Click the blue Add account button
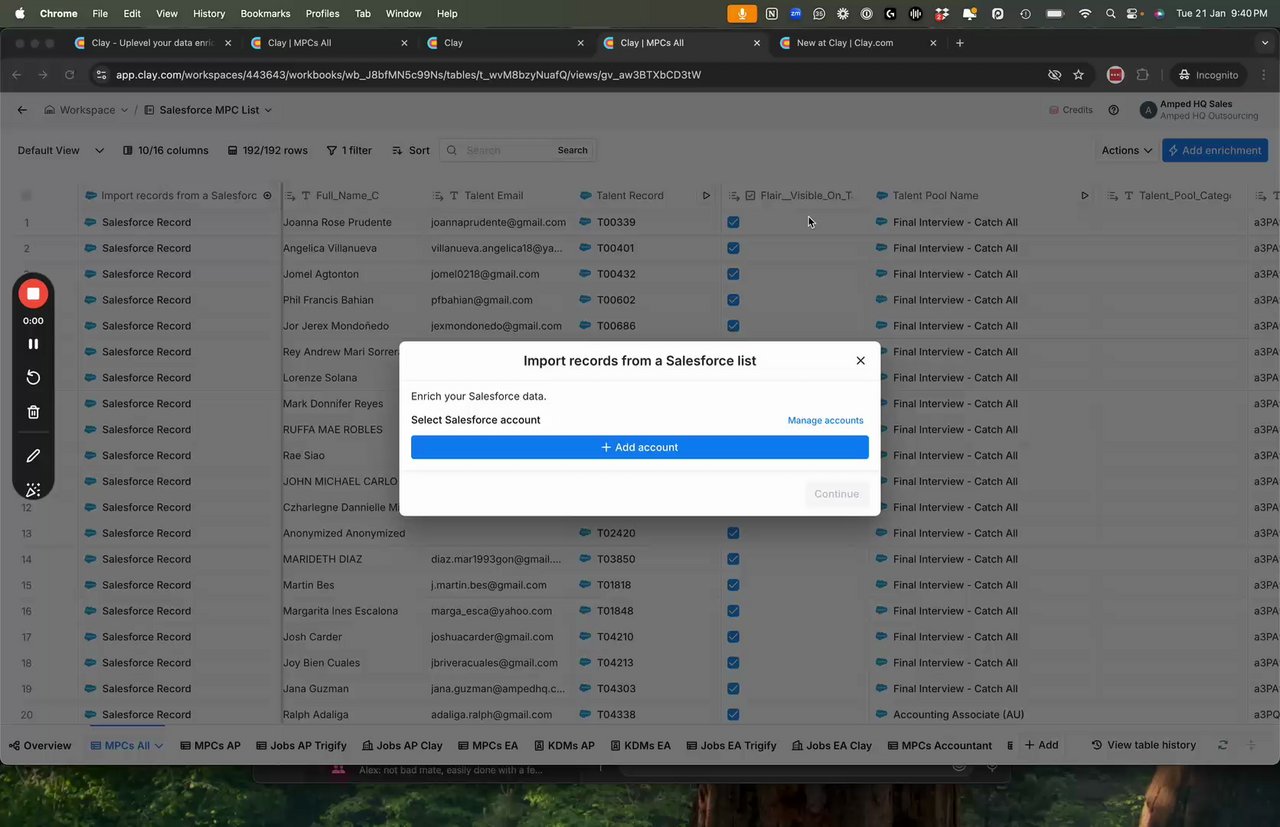Image resolution: width=1280 pixels, height=827 pixels. click(x=640, y=447)
